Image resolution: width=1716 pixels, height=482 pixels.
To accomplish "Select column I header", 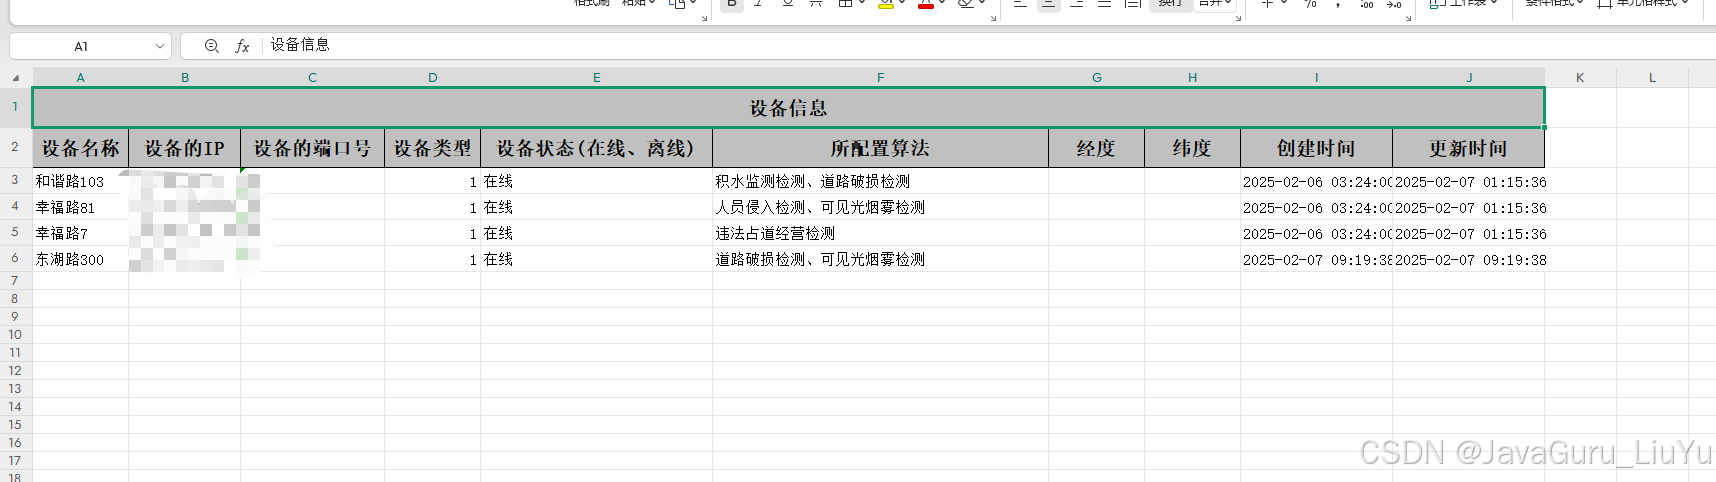I will pos(1316,77).
